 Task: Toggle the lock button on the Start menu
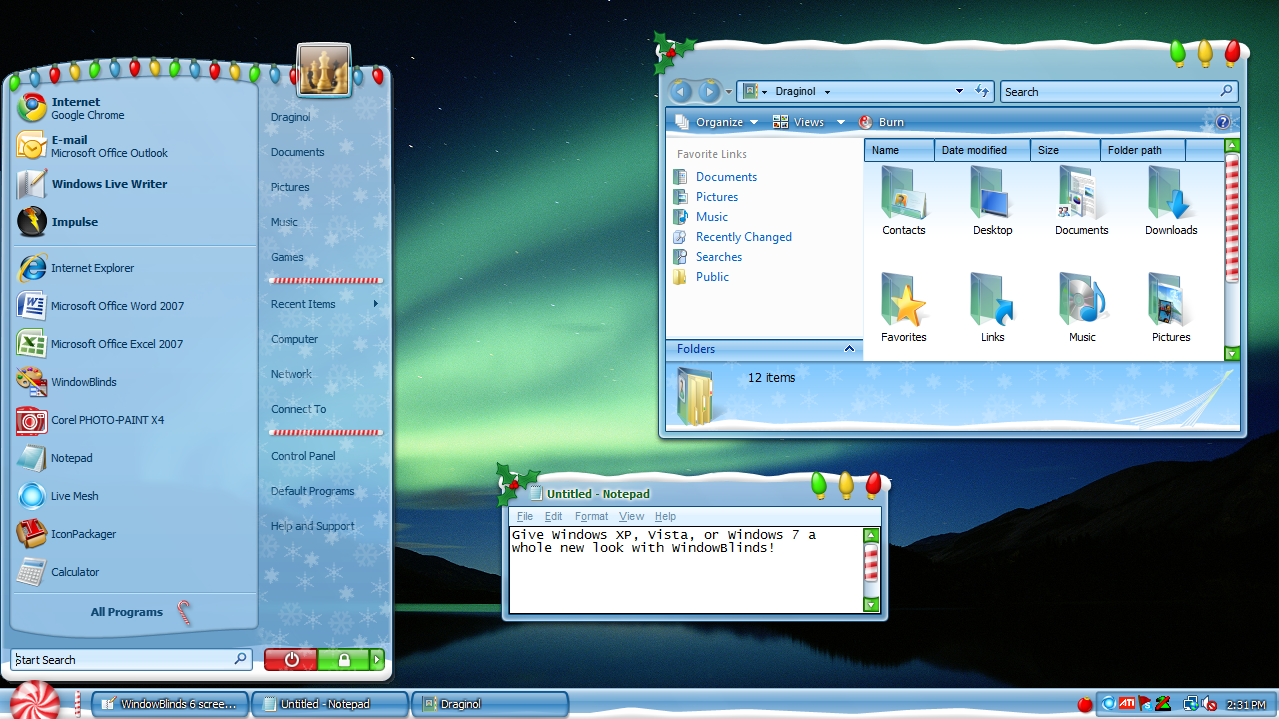click(x=345, y=659)
